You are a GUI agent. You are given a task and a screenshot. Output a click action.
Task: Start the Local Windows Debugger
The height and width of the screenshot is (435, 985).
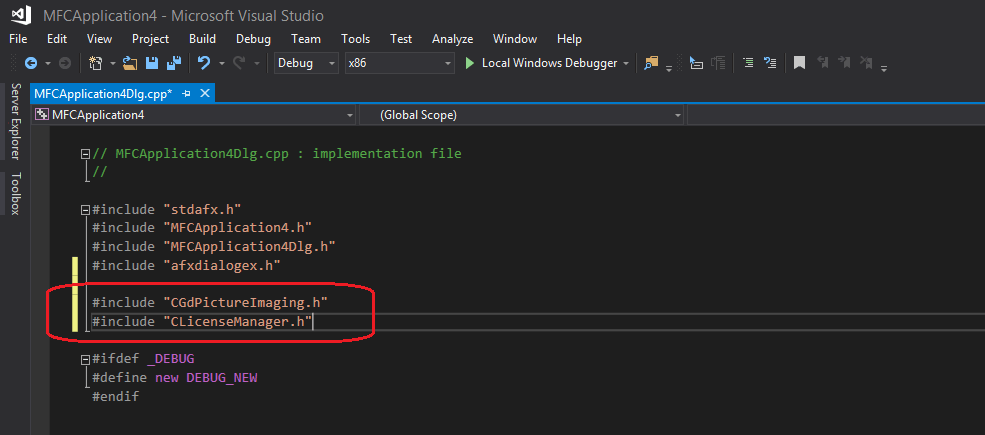pos(546,63)
